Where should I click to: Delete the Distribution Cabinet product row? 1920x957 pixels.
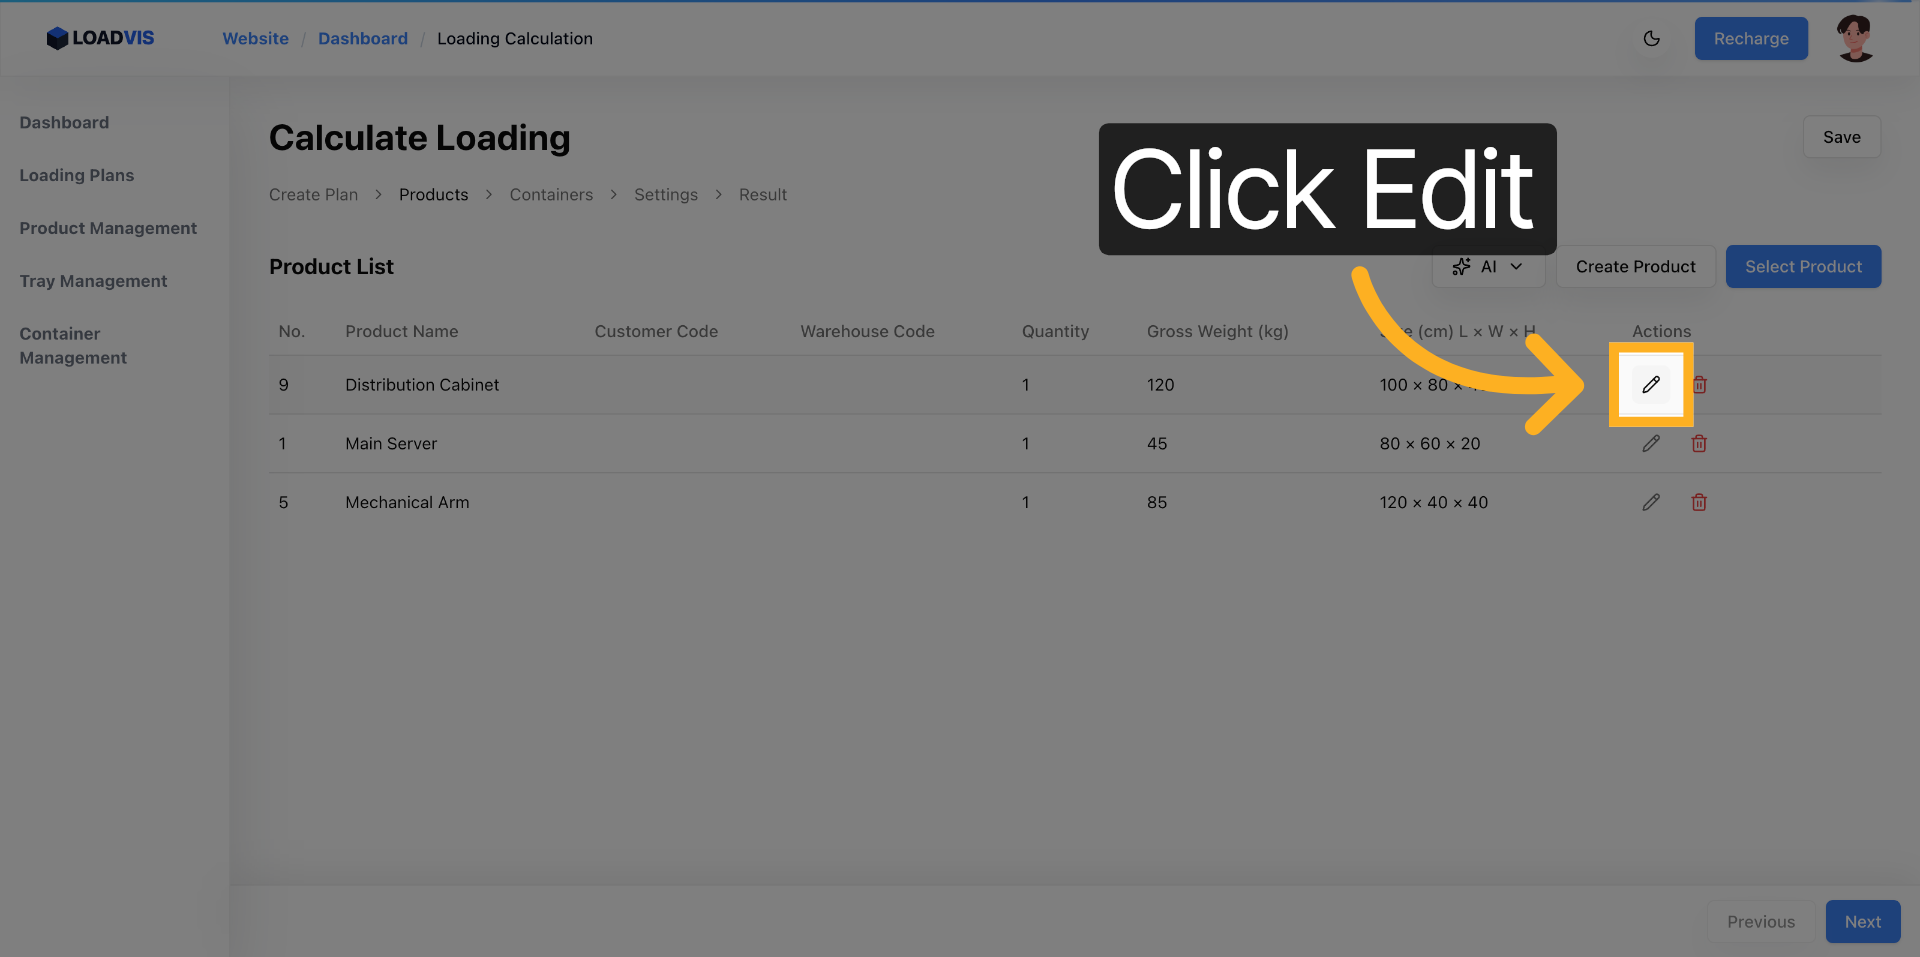pos(1700,385)
